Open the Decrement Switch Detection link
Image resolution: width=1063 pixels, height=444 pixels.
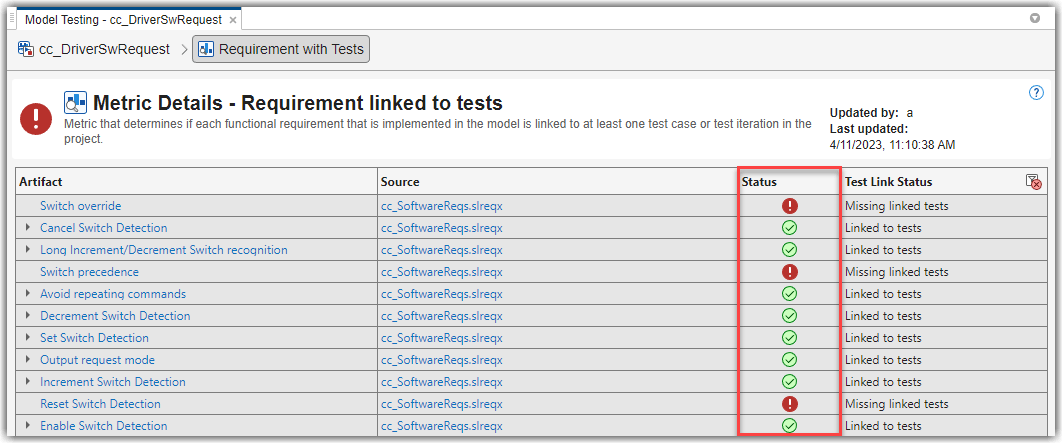pos(115,316)
